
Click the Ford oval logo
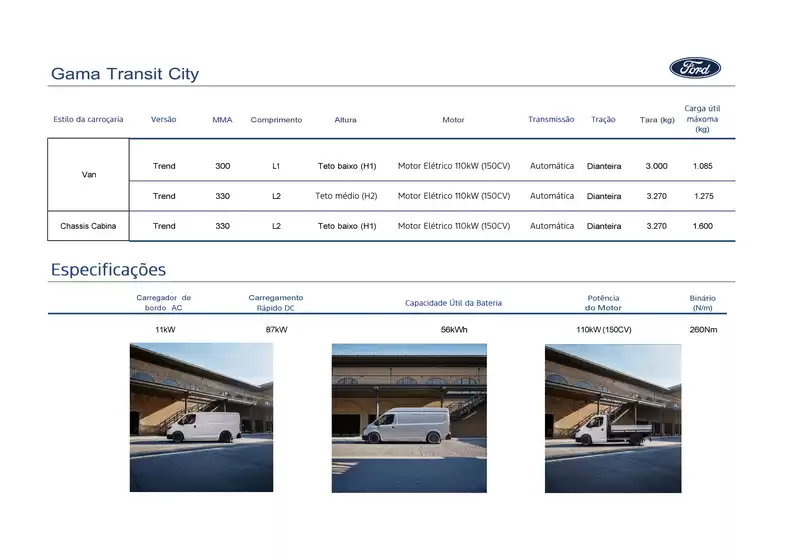click(695, 68)
